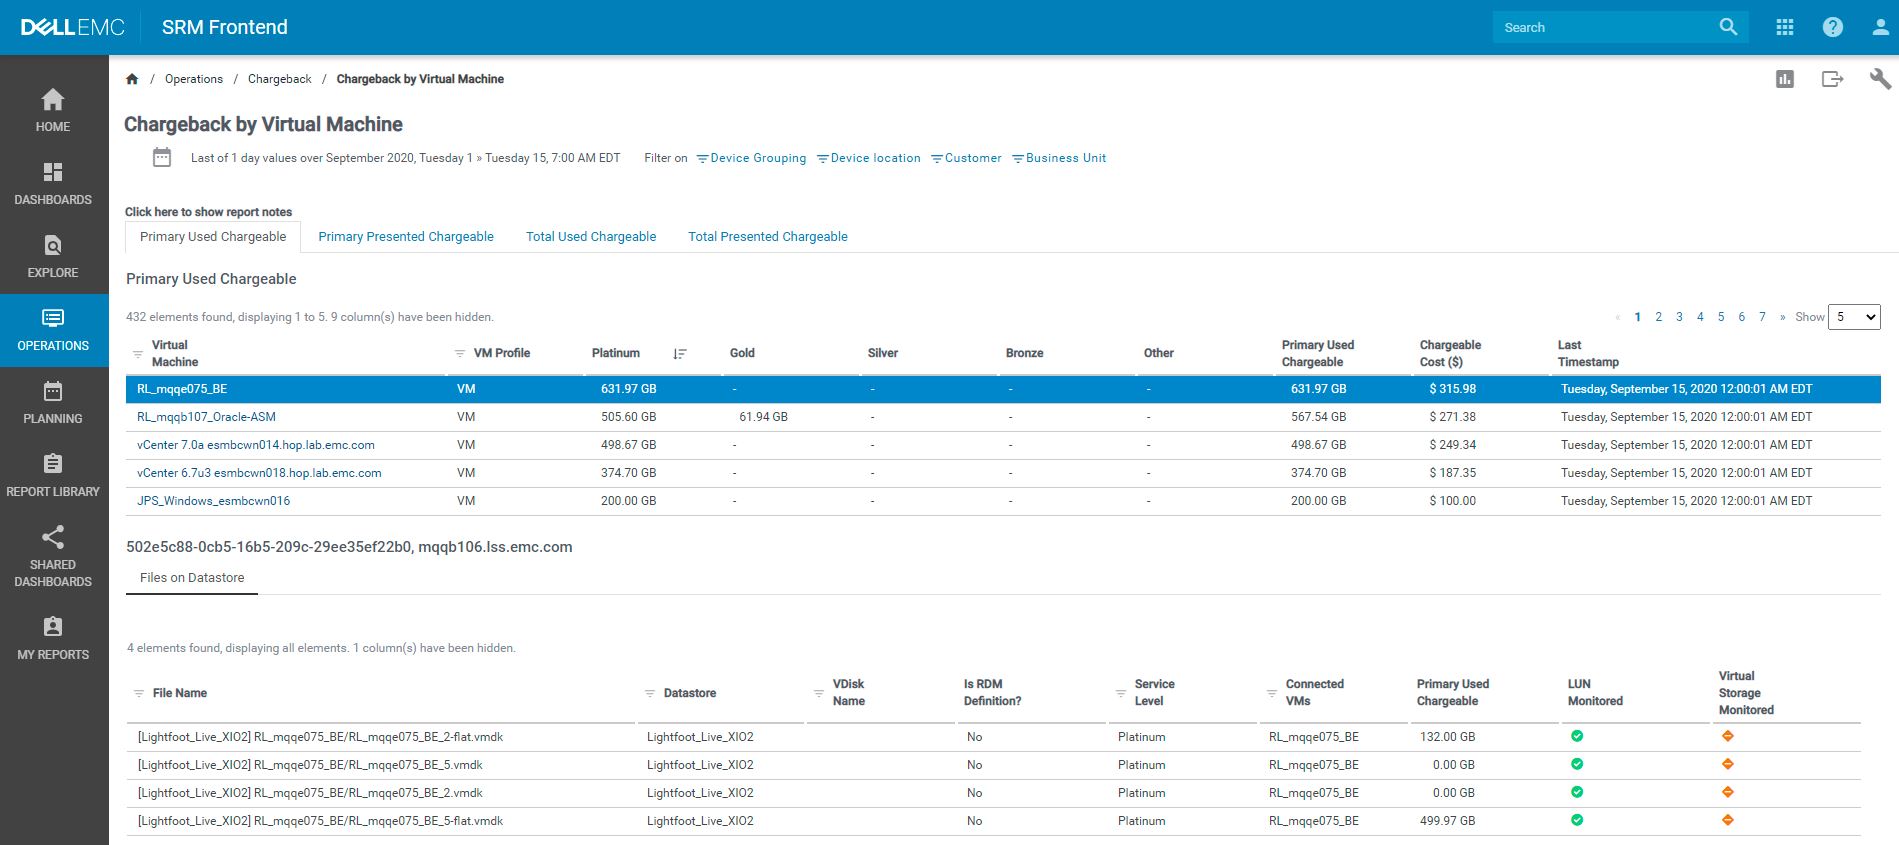1899x845 pixels.
Task: Open the VDisk Name column filter icon
Action: click(x=819, y=693)
